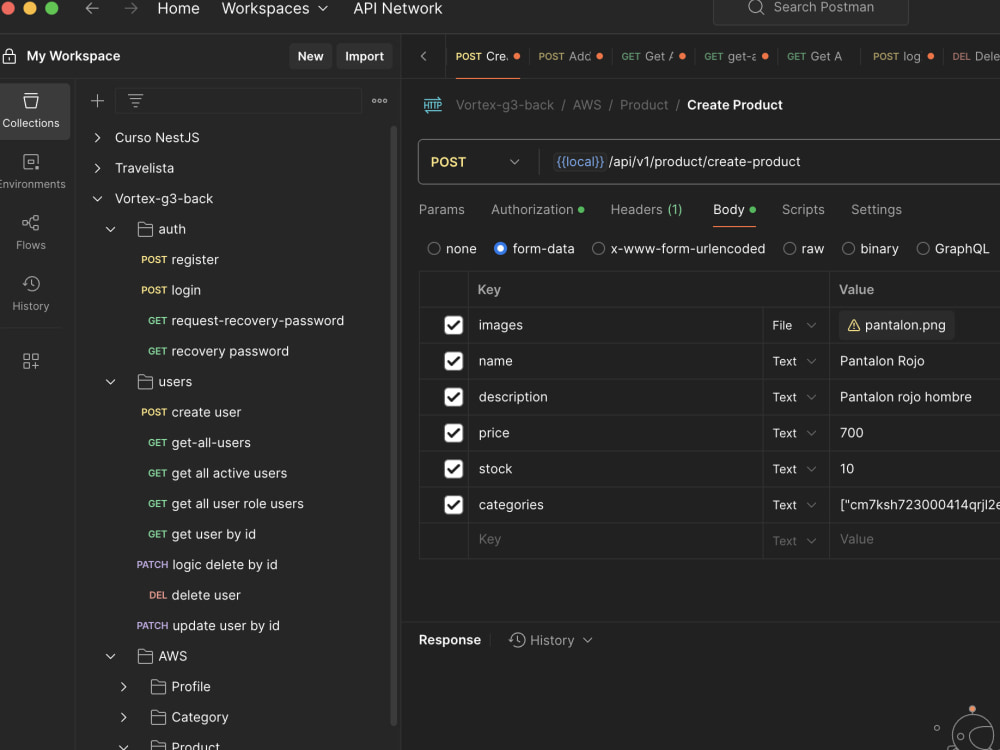
Task: Click the back navigation arrow
Action: pos(92,8)
